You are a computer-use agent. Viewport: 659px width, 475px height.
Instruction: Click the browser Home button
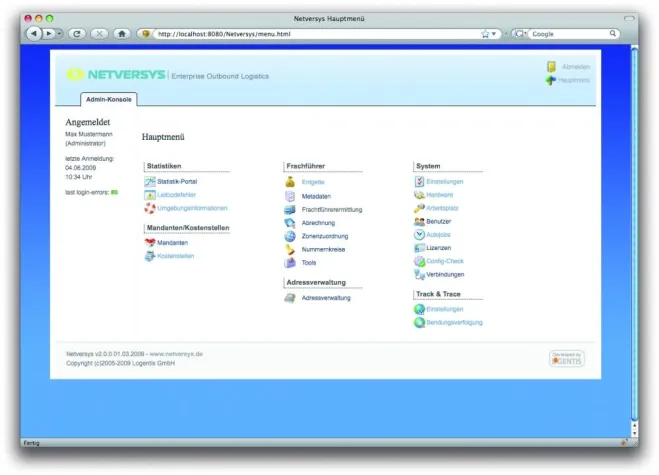pyautogui.click(x=122, y=33)
